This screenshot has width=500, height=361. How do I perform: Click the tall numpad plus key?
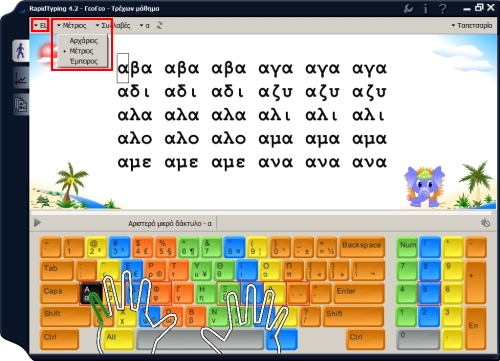point(476,282)
